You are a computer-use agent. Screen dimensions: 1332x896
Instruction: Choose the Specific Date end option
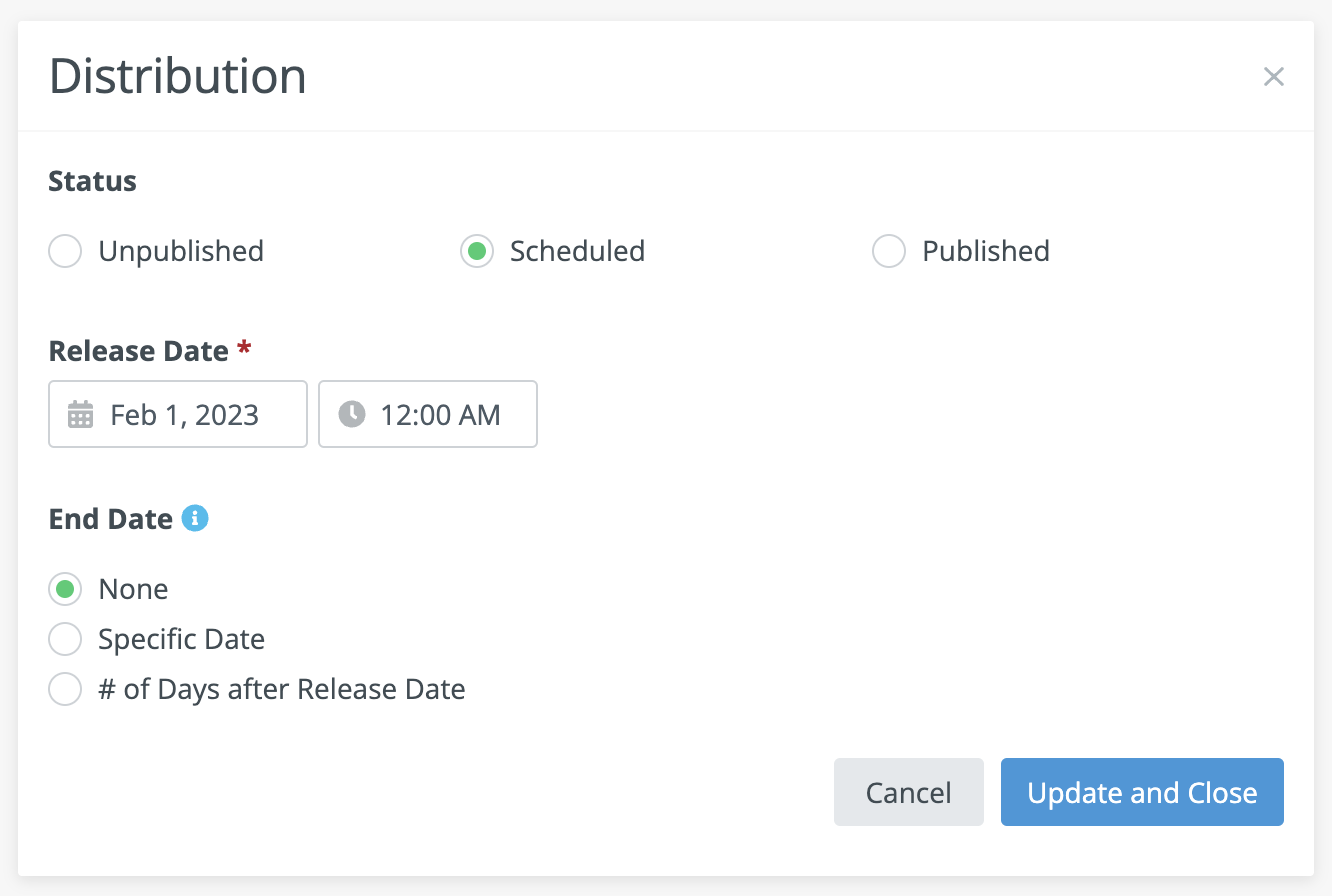[x=65, y=639]
